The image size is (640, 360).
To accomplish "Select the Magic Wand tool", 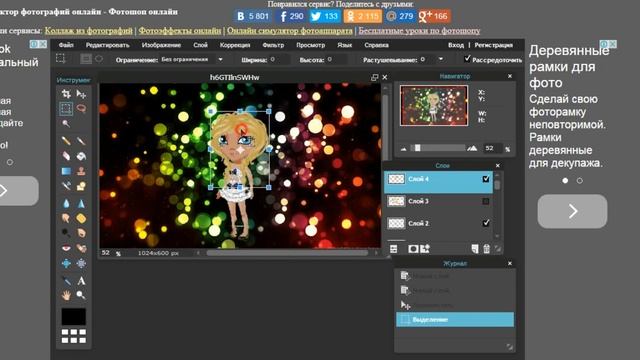I will (66, 123).
